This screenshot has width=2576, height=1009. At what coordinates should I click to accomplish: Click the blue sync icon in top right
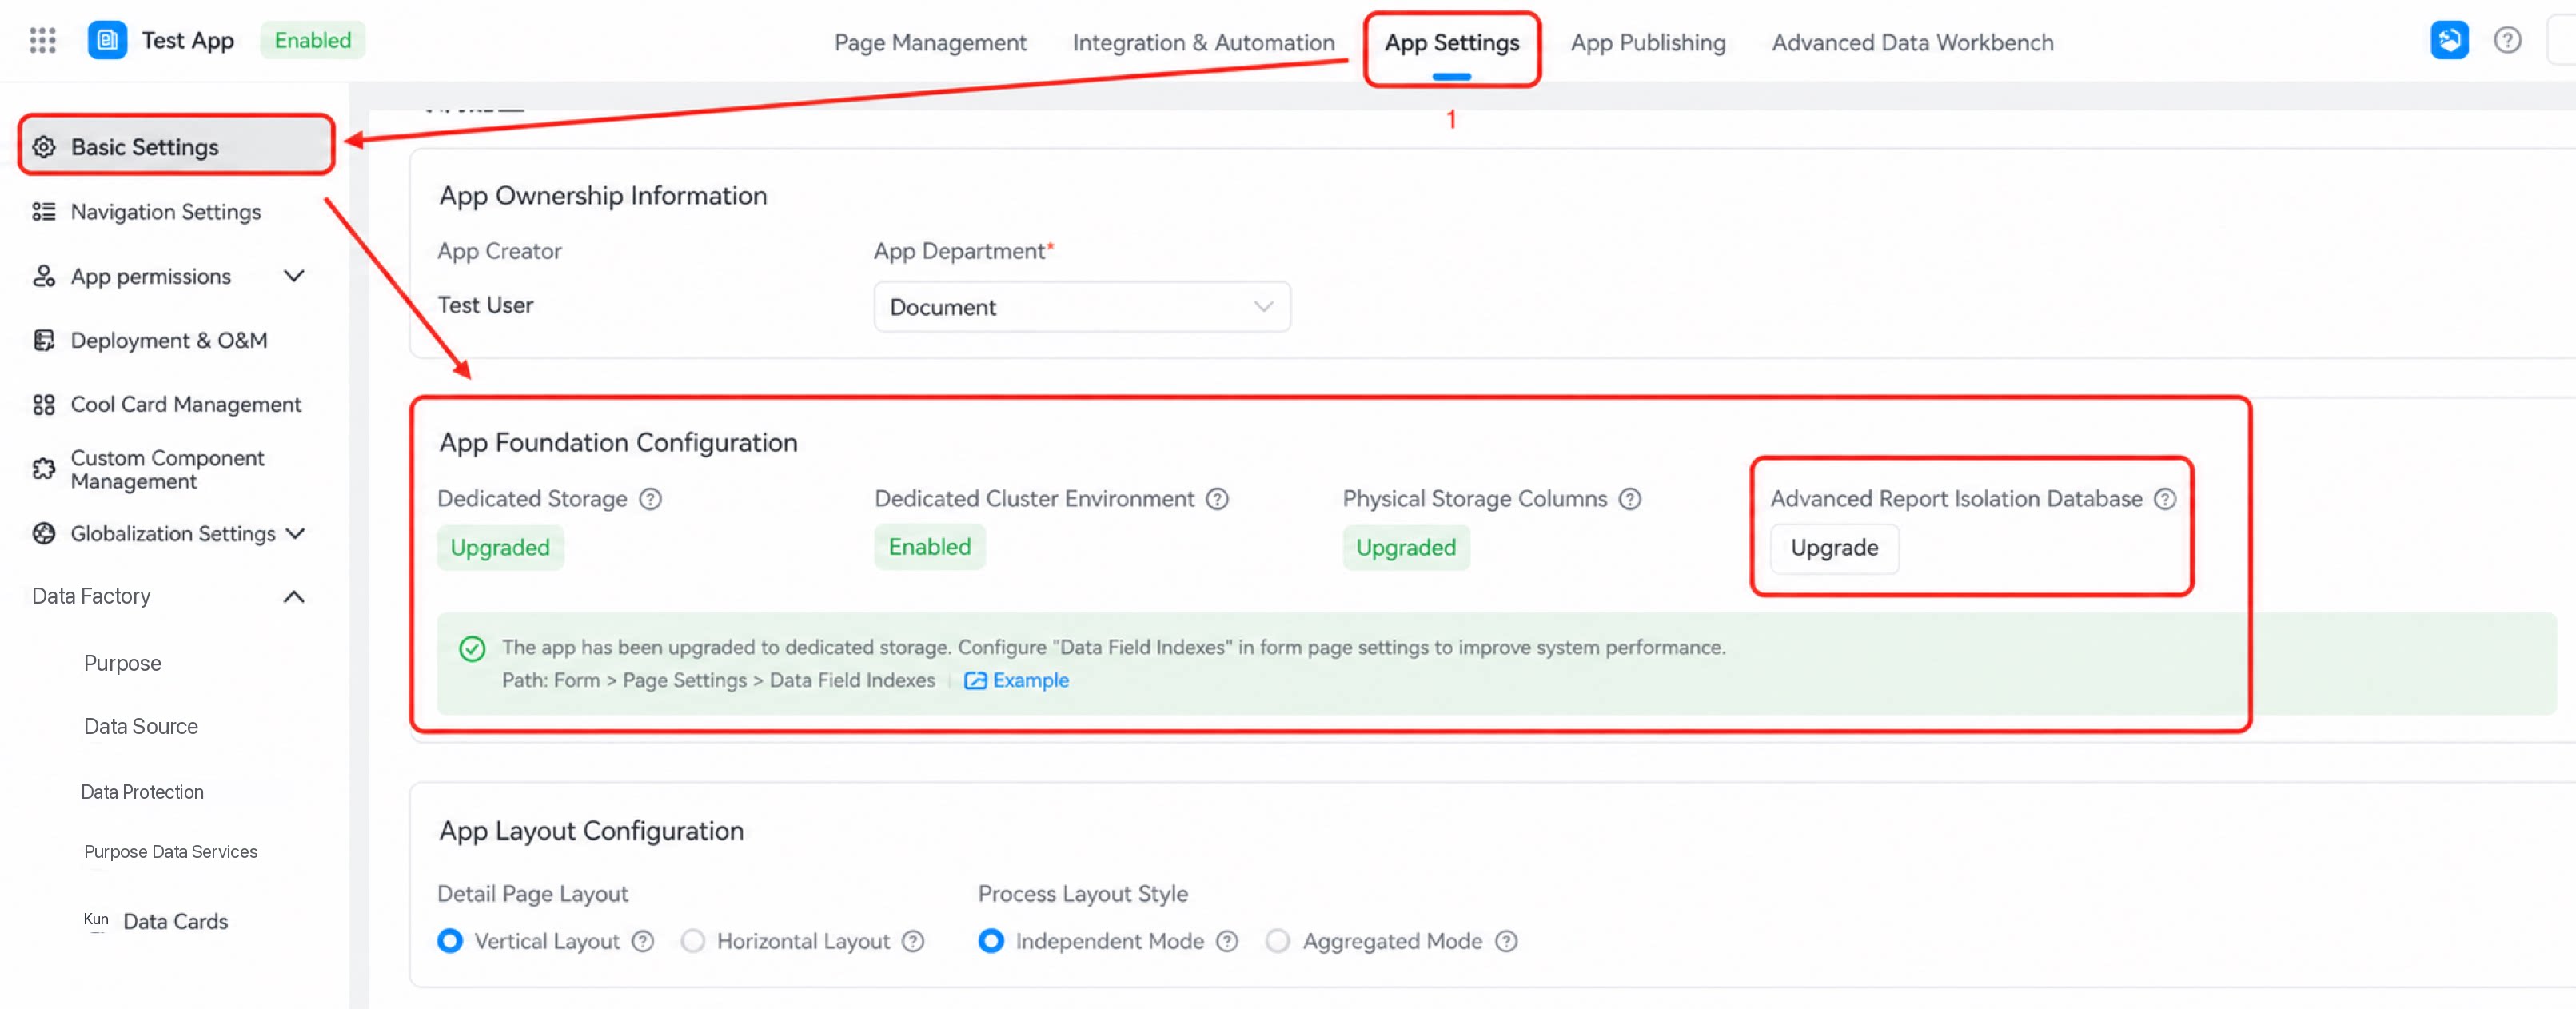pos(2449,40)
